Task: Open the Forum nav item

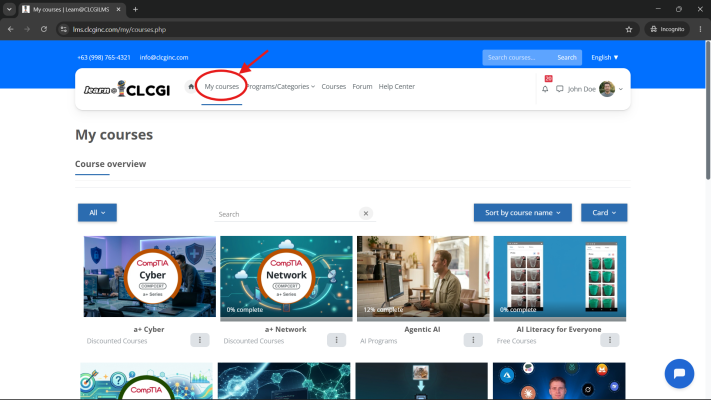Action: point(362,86)
